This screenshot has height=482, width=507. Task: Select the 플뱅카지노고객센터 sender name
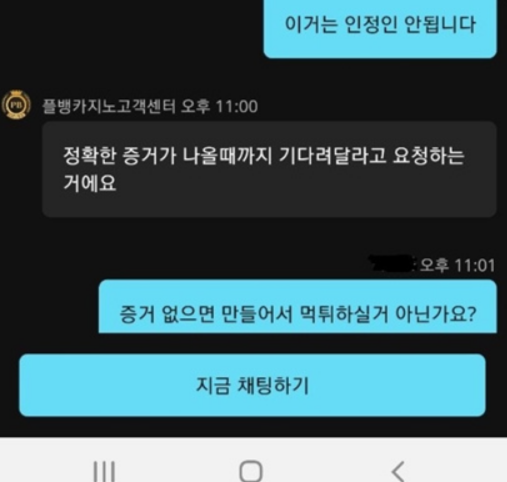tap(109, 107)
